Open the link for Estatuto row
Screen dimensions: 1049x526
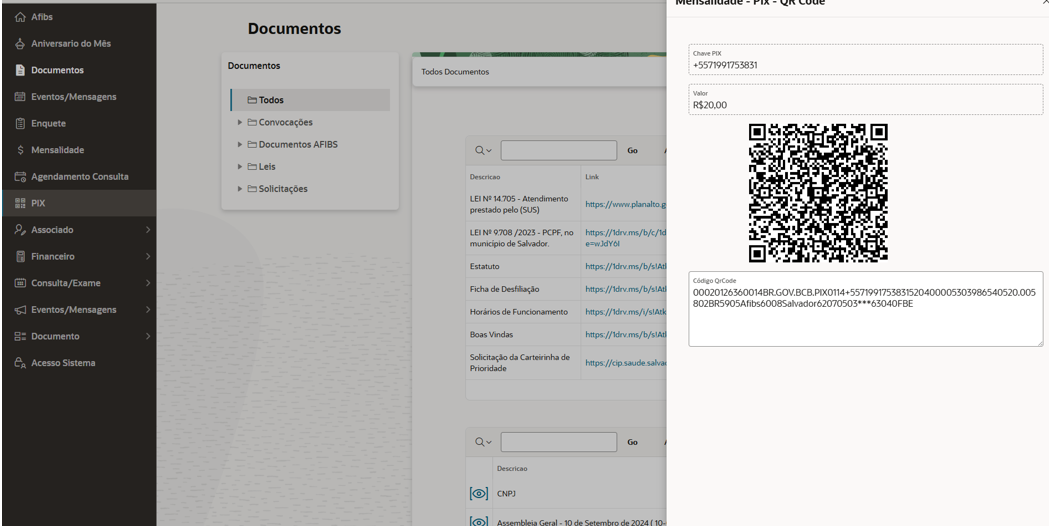coord(626,266)
